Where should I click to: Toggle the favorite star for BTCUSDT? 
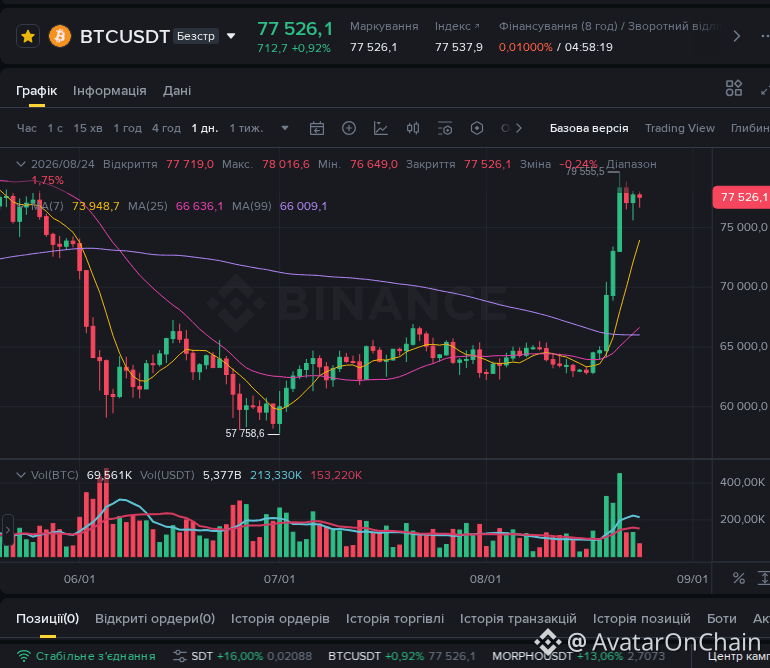click(x=28, y=36)
